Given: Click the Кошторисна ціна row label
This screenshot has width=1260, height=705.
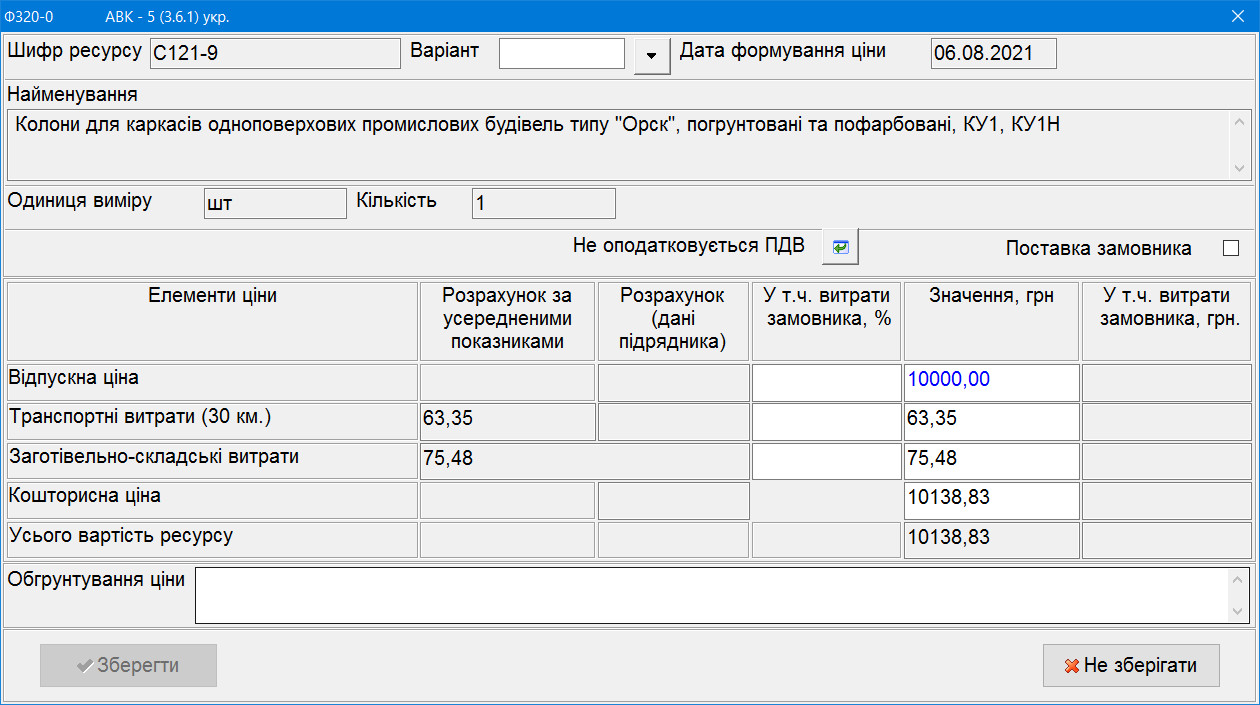Looking at the screenshot, I should click(x=213, y=500).
